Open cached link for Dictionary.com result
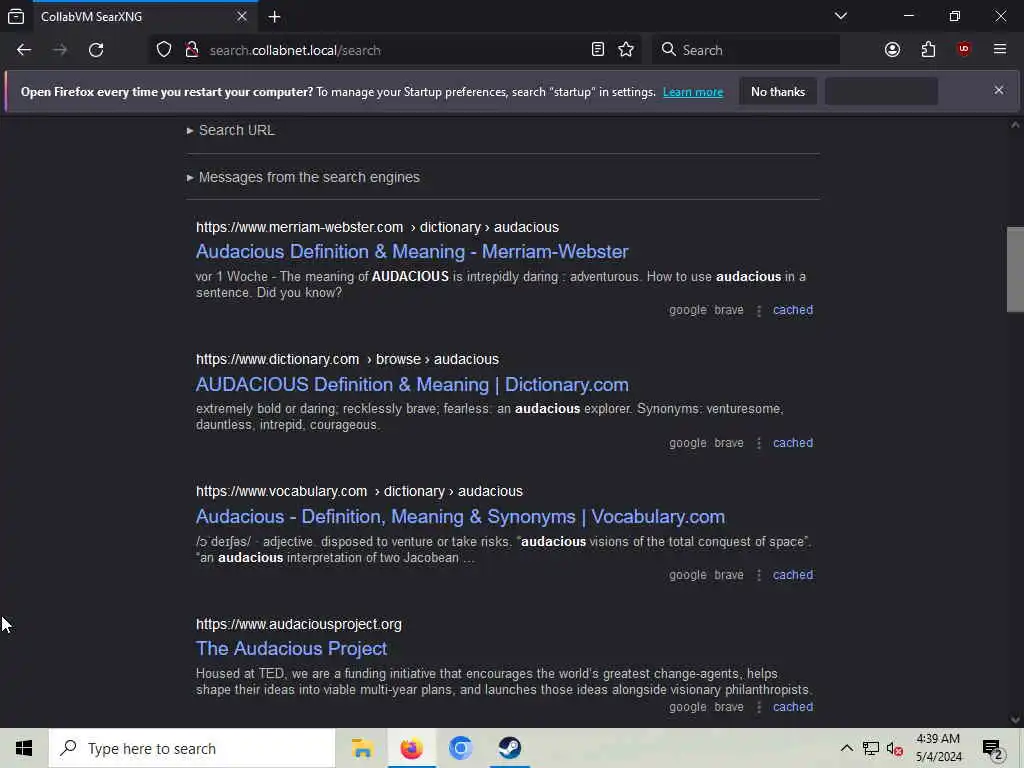The height and width of the screenshot is (768, 1024). pos(793,443)
